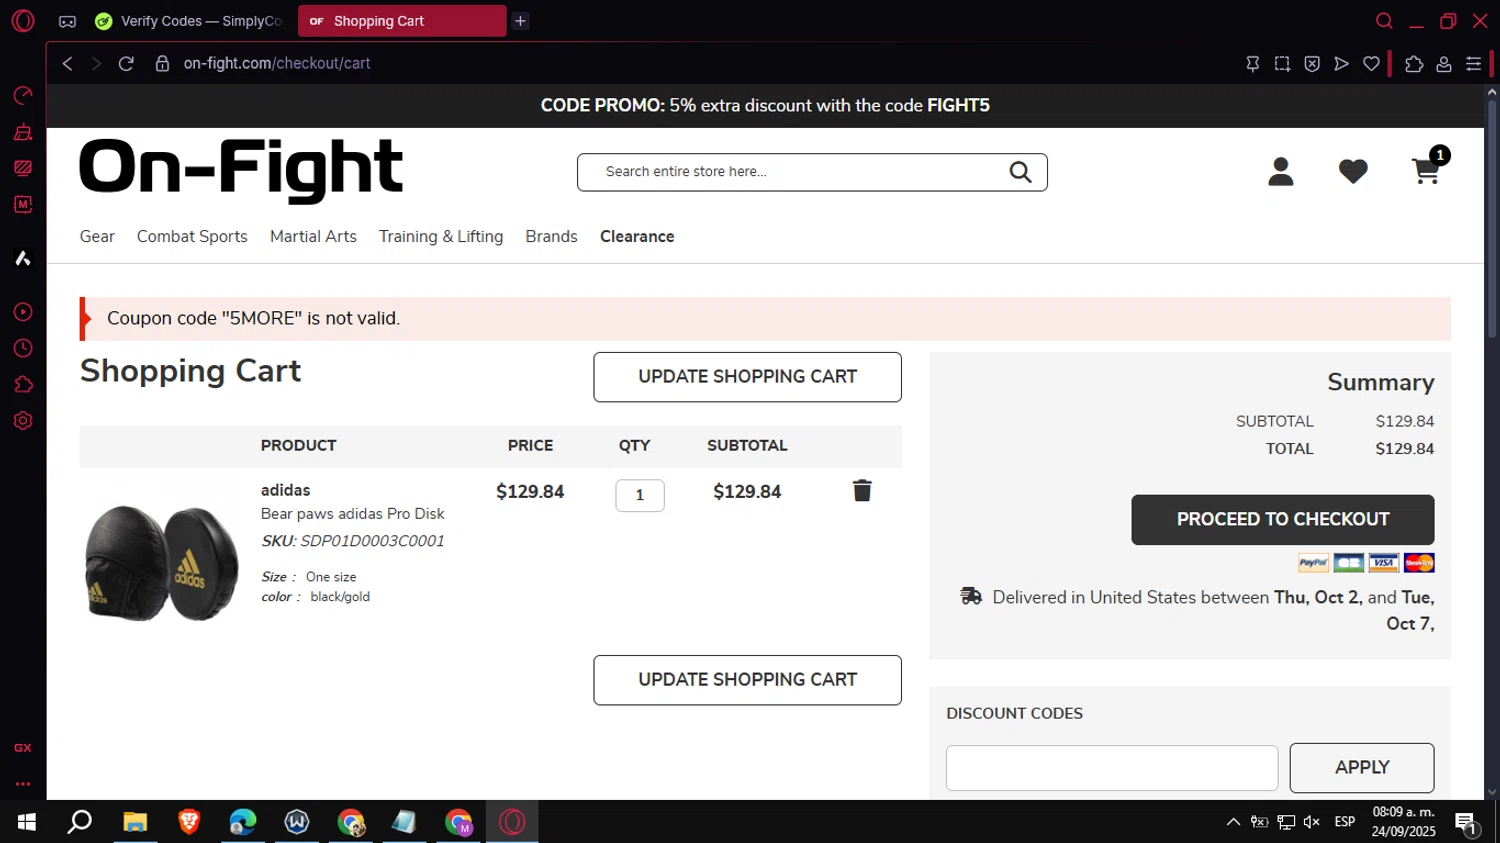Viewport: 1500px width, 843px height.
Task: Open Settings gear in Opera sidebar
Action: coord(22,421)
